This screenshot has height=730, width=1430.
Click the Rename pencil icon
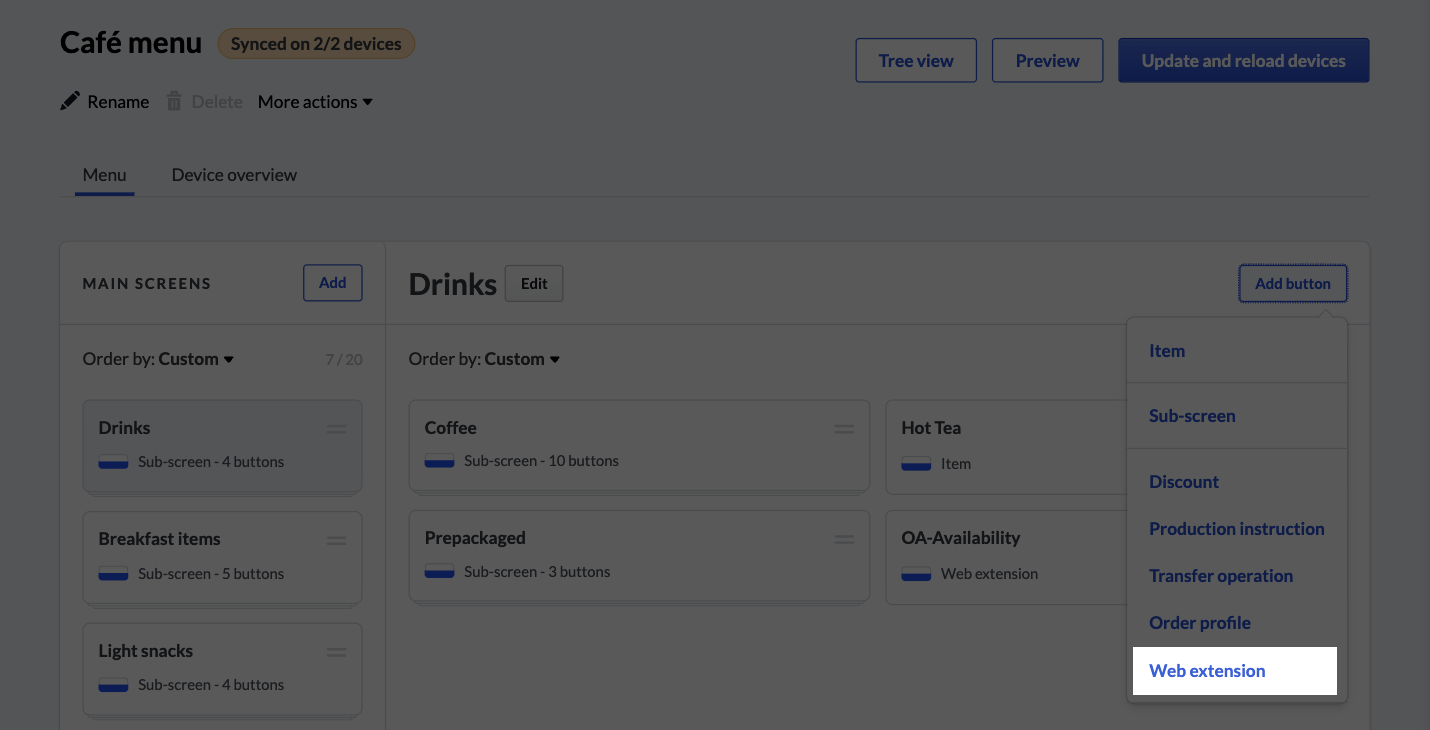pyautogui.click(x=69, y=100)
